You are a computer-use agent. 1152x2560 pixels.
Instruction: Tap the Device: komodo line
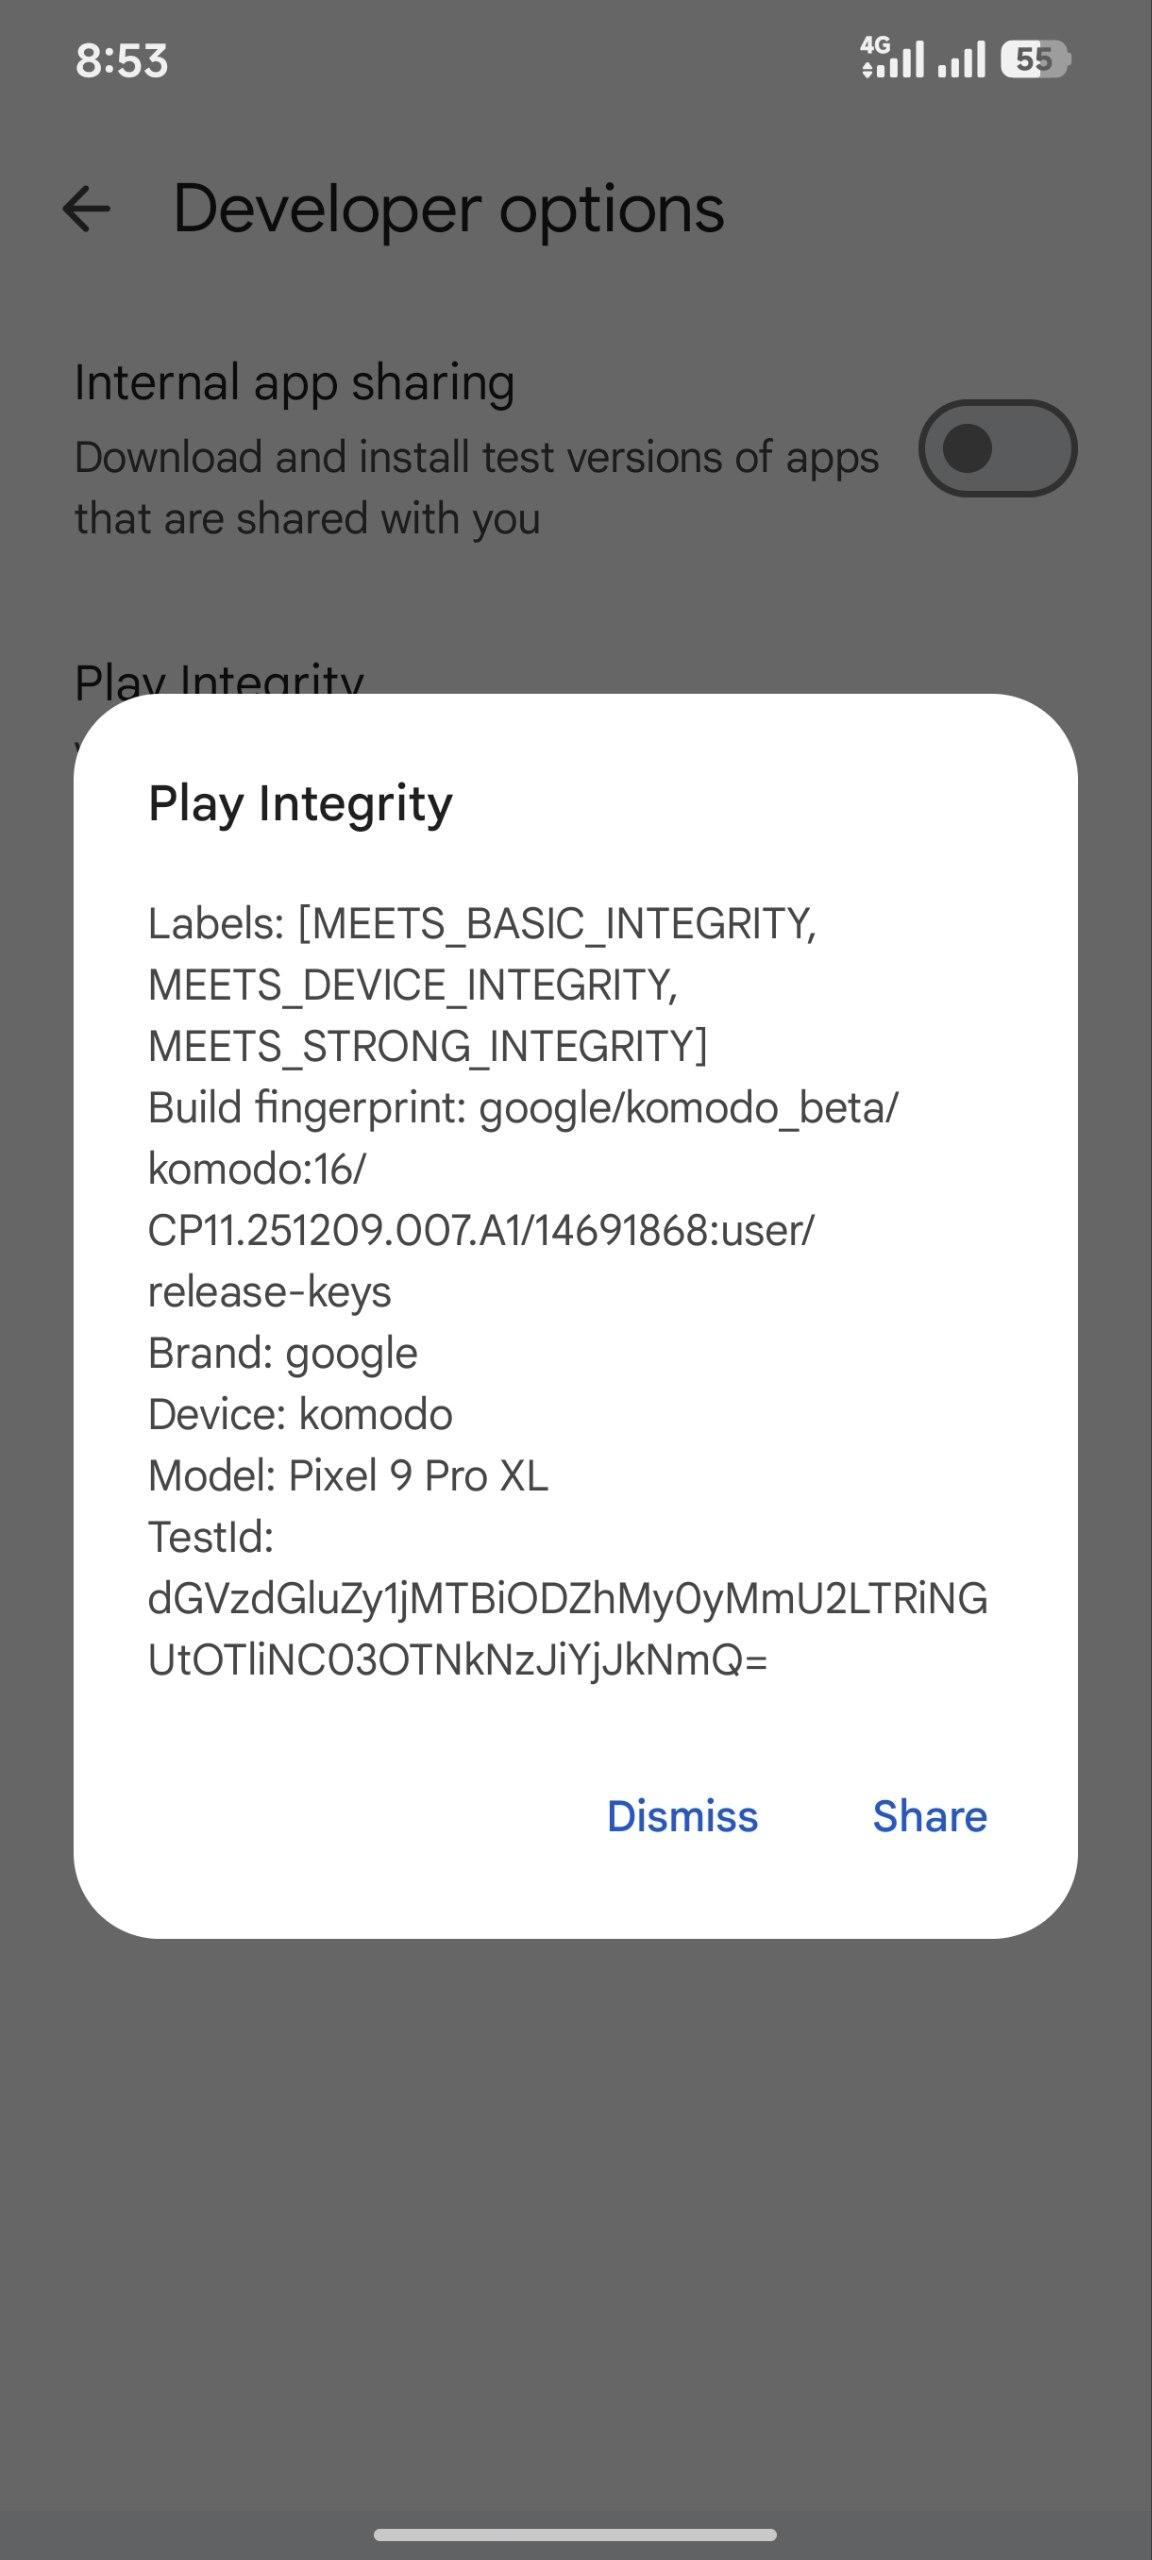click(x=300, y=1415)
